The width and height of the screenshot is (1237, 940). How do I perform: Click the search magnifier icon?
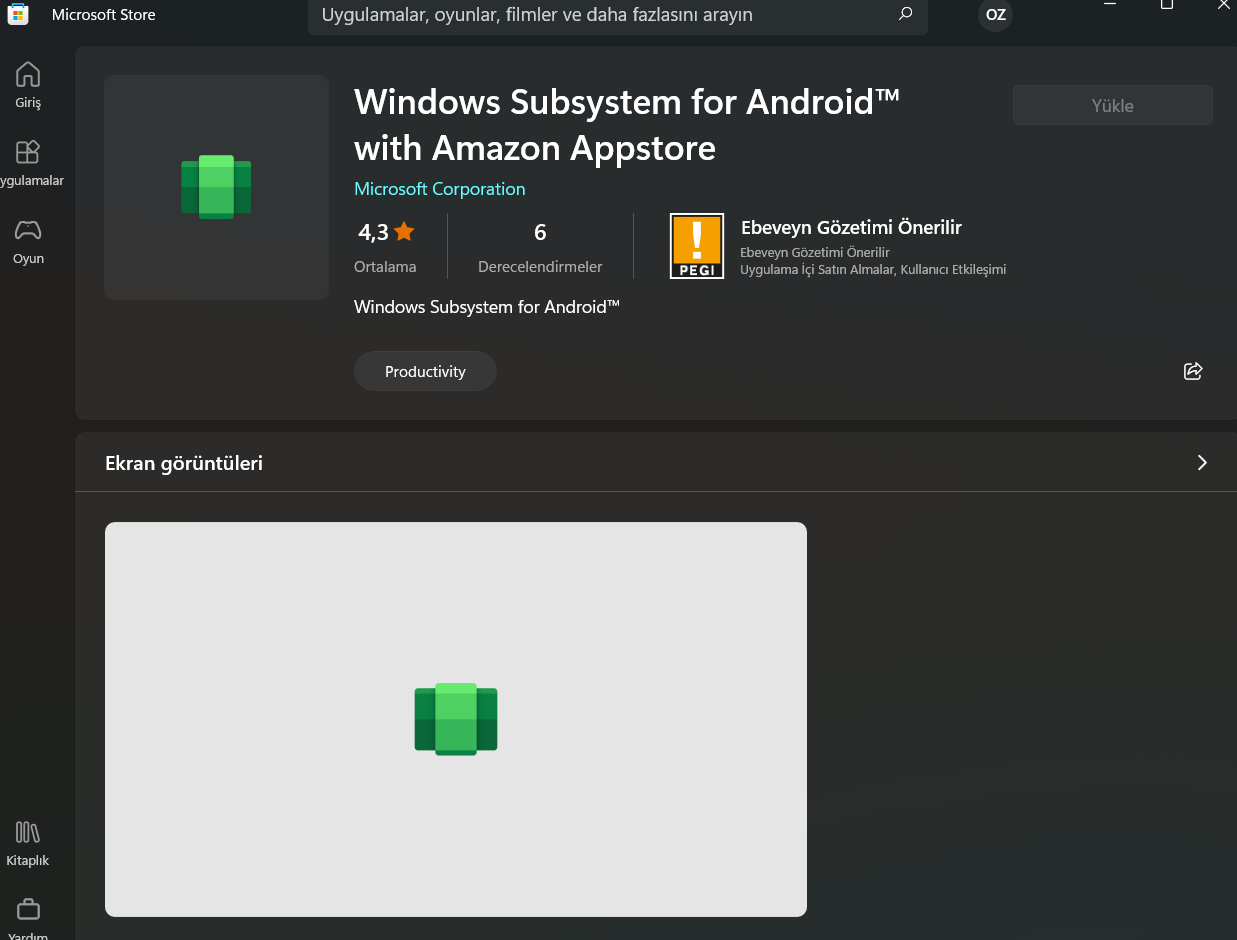point(906,14)
